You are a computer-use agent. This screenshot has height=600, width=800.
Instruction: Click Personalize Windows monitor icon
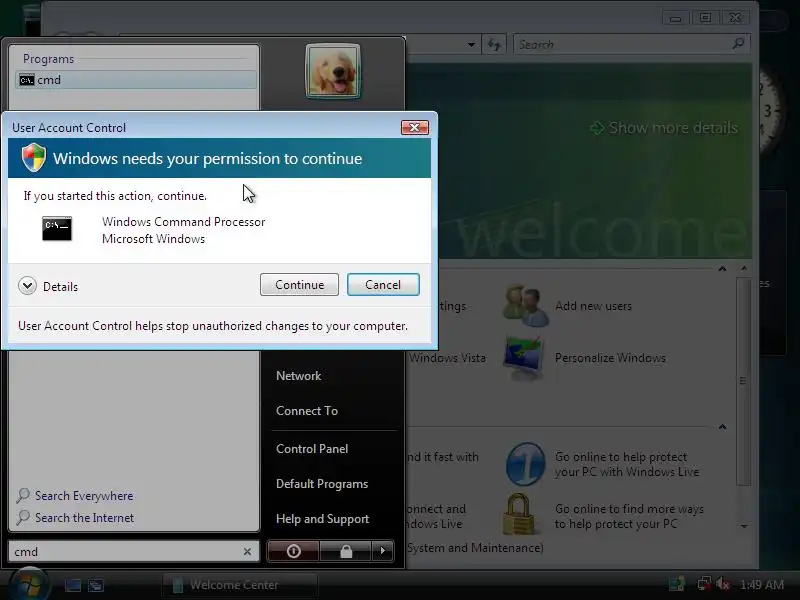click(523, 357)
